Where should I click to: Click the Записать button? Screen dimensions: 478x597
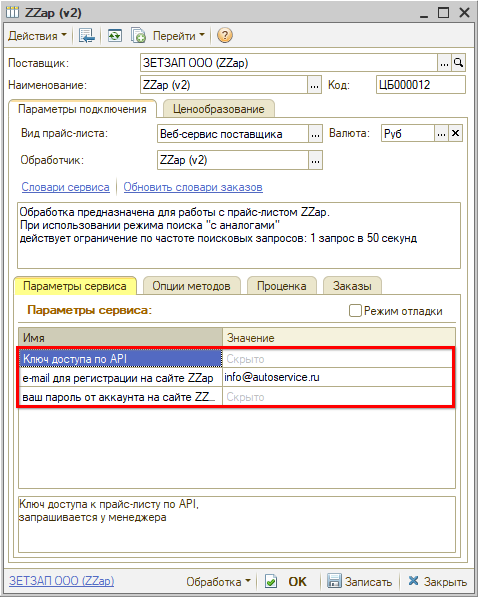(x=360, y=581)
